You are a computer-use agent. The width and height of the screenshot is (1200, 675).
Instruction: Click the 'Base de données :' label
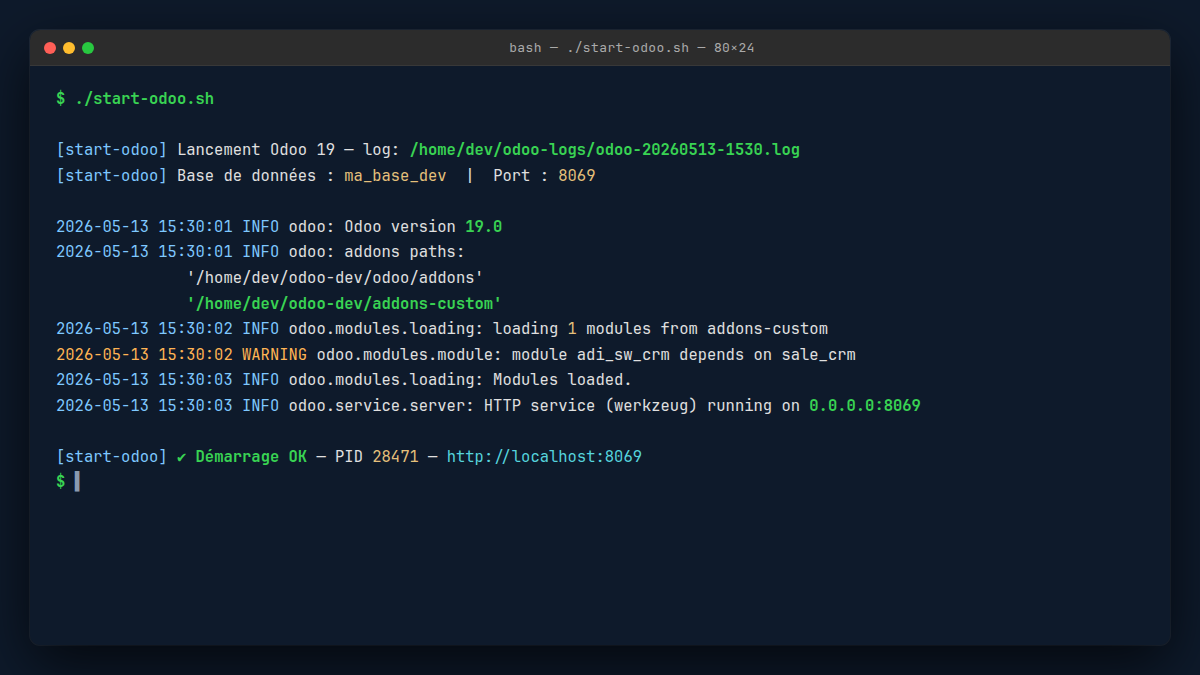point(256,175)
